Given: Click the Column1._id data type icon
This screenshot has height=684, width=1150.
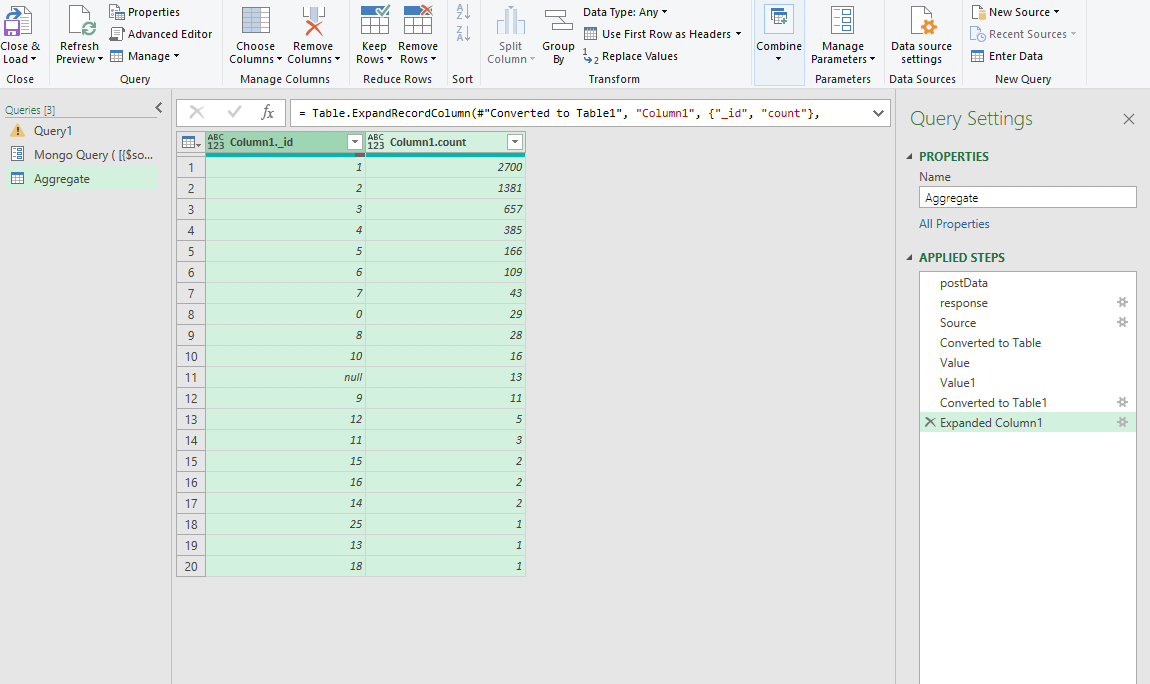Looking at the screenshot, I should pos(216,142).
